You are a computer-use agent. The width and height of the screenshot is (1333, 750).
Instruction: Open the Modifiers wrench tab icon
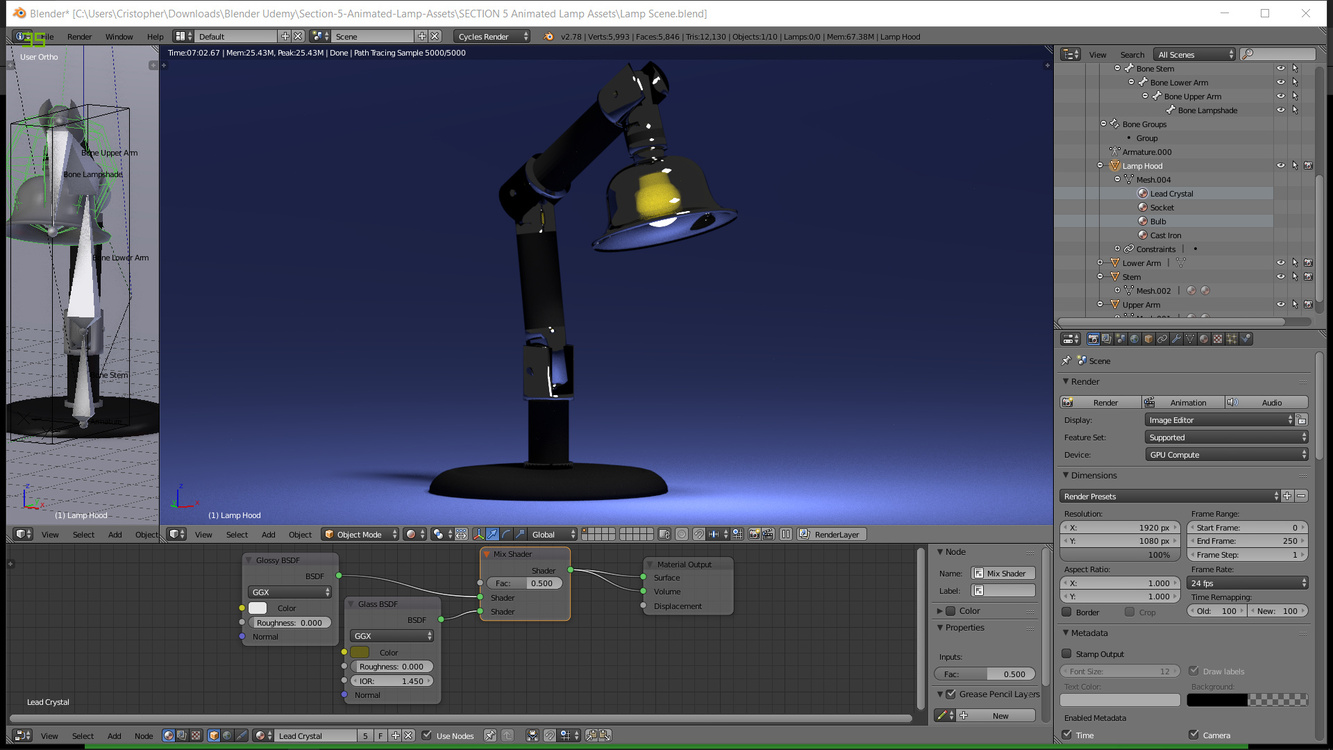[1176, 339]
